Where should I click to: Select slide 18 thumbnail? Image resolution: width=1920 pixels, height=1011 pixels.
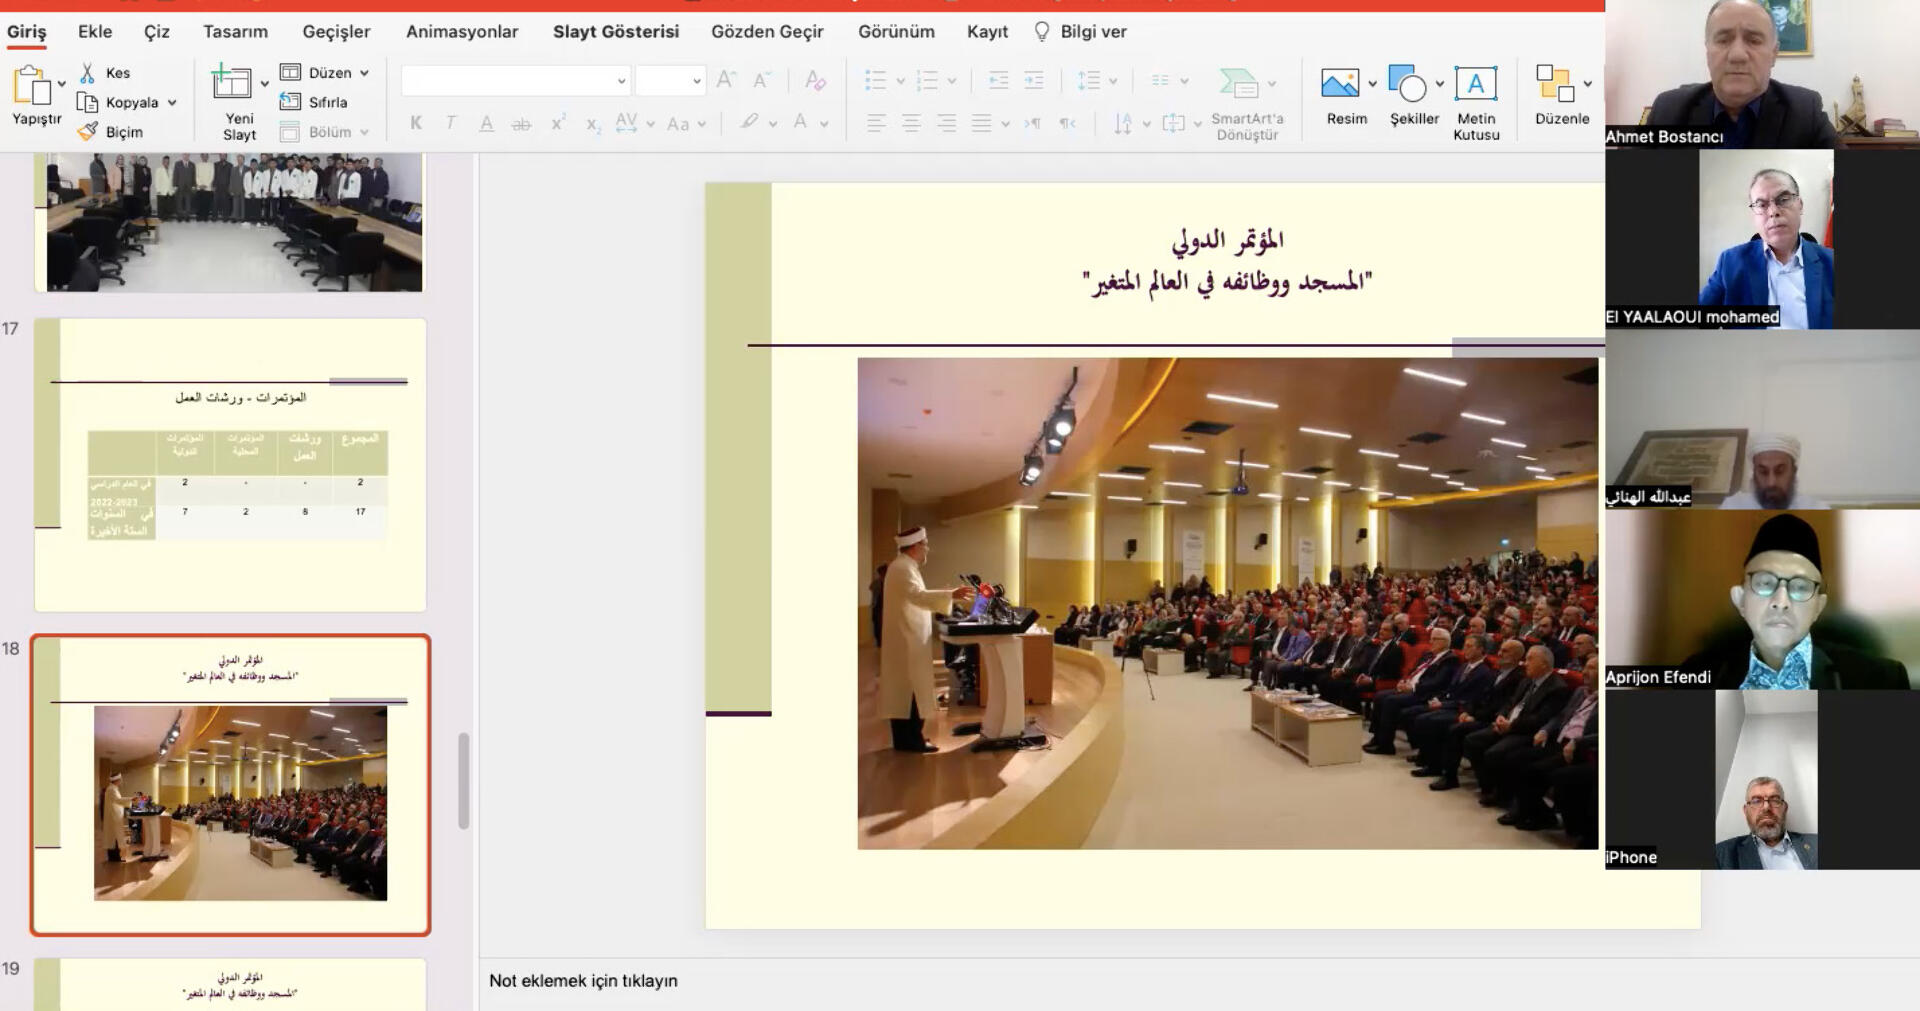tap(230, 785)
